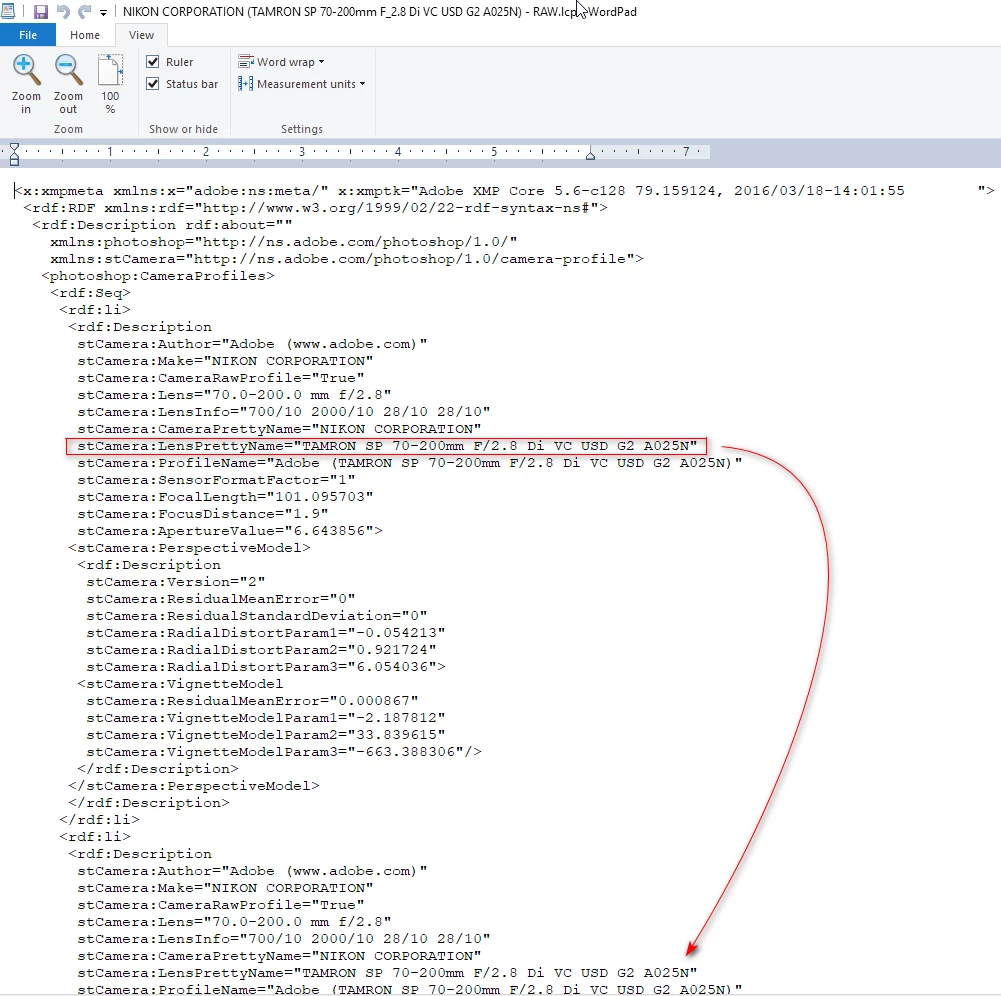This screenshot has height=996, width=1001.
Task: Click the Zoom out magnifier icon
Action: (x=68, y=70)
